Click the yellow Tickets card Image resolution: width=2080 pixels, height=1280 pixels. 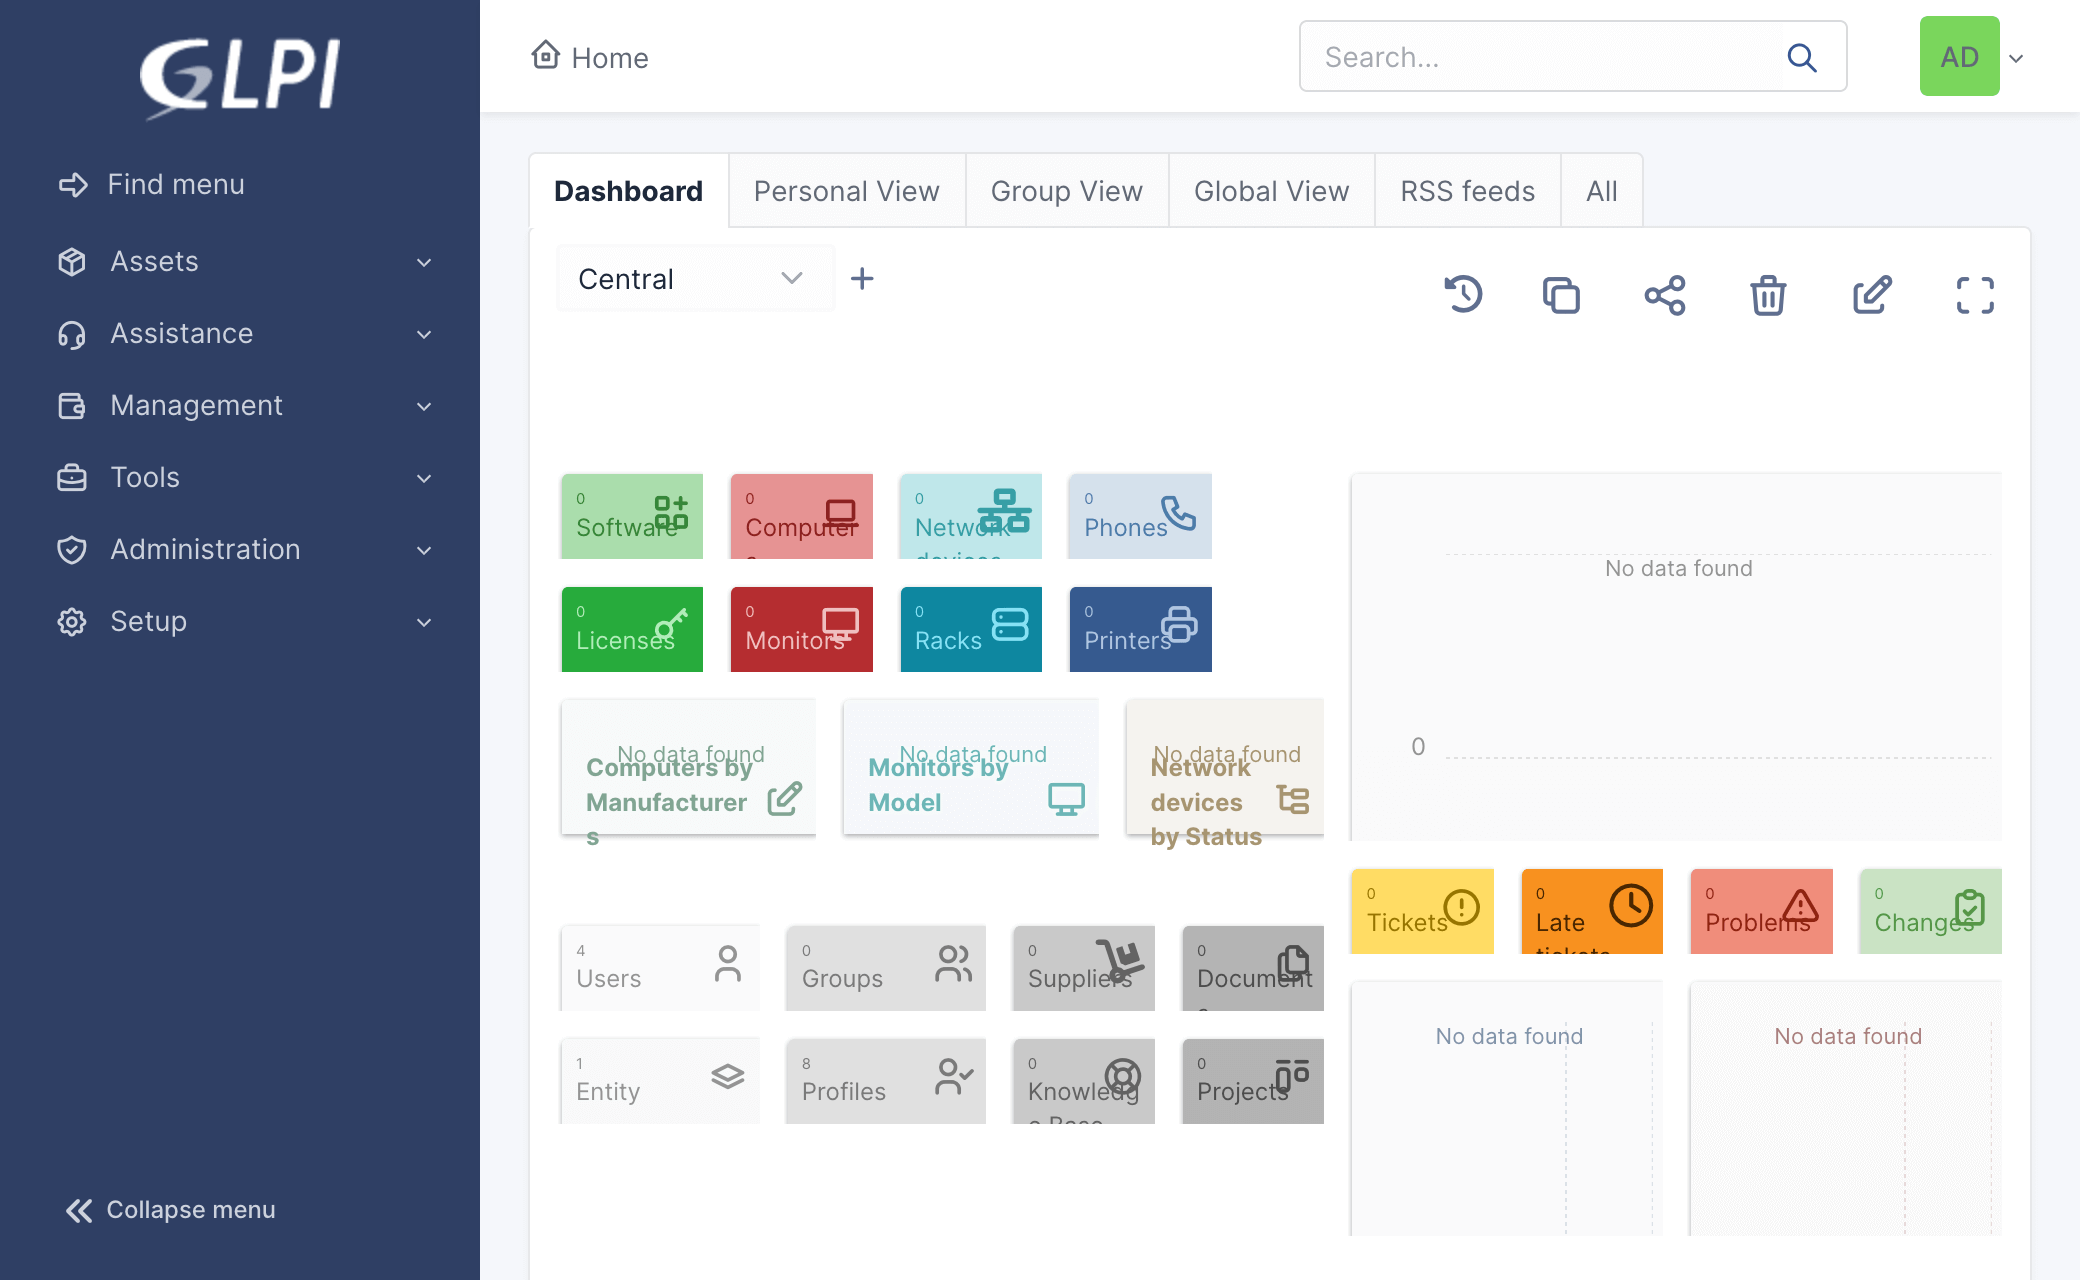[1421, 910]
